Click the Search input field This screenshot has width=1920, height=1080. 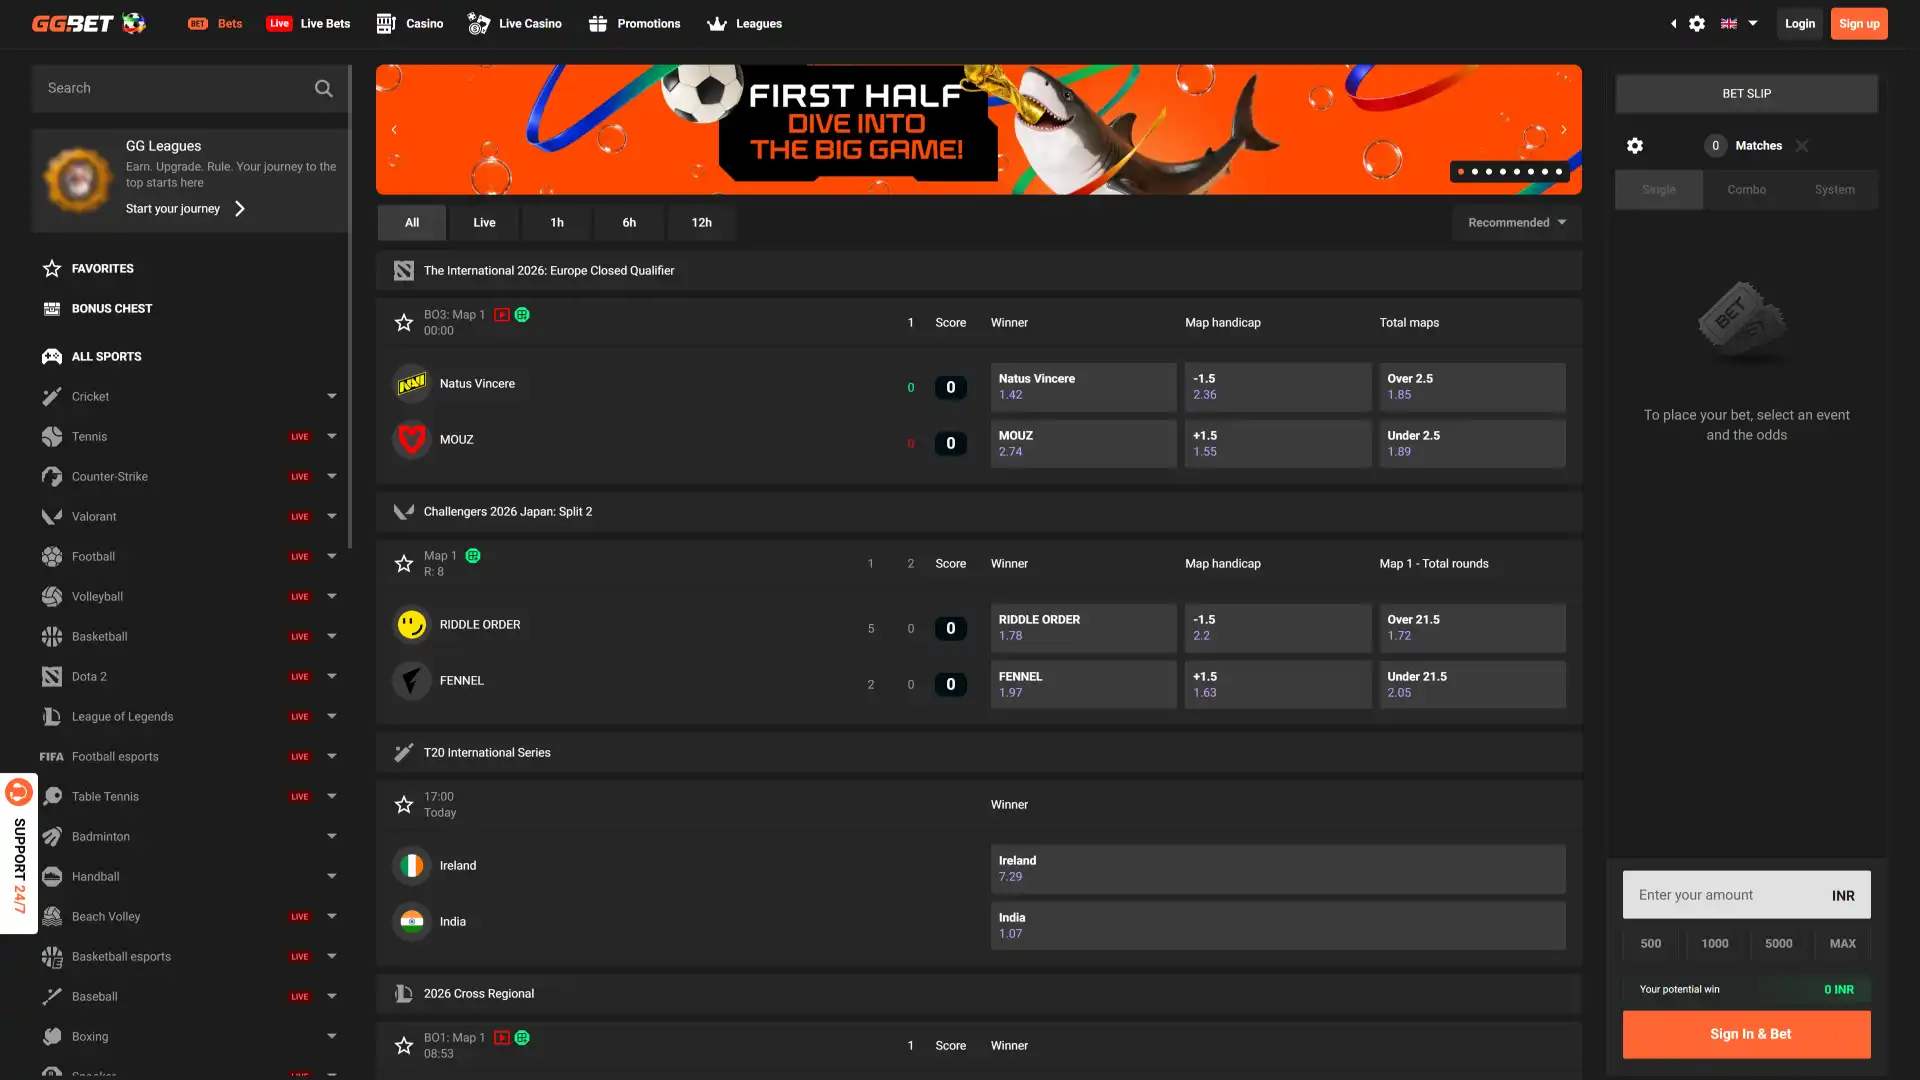pyautogui.click(x=190, y=88)
